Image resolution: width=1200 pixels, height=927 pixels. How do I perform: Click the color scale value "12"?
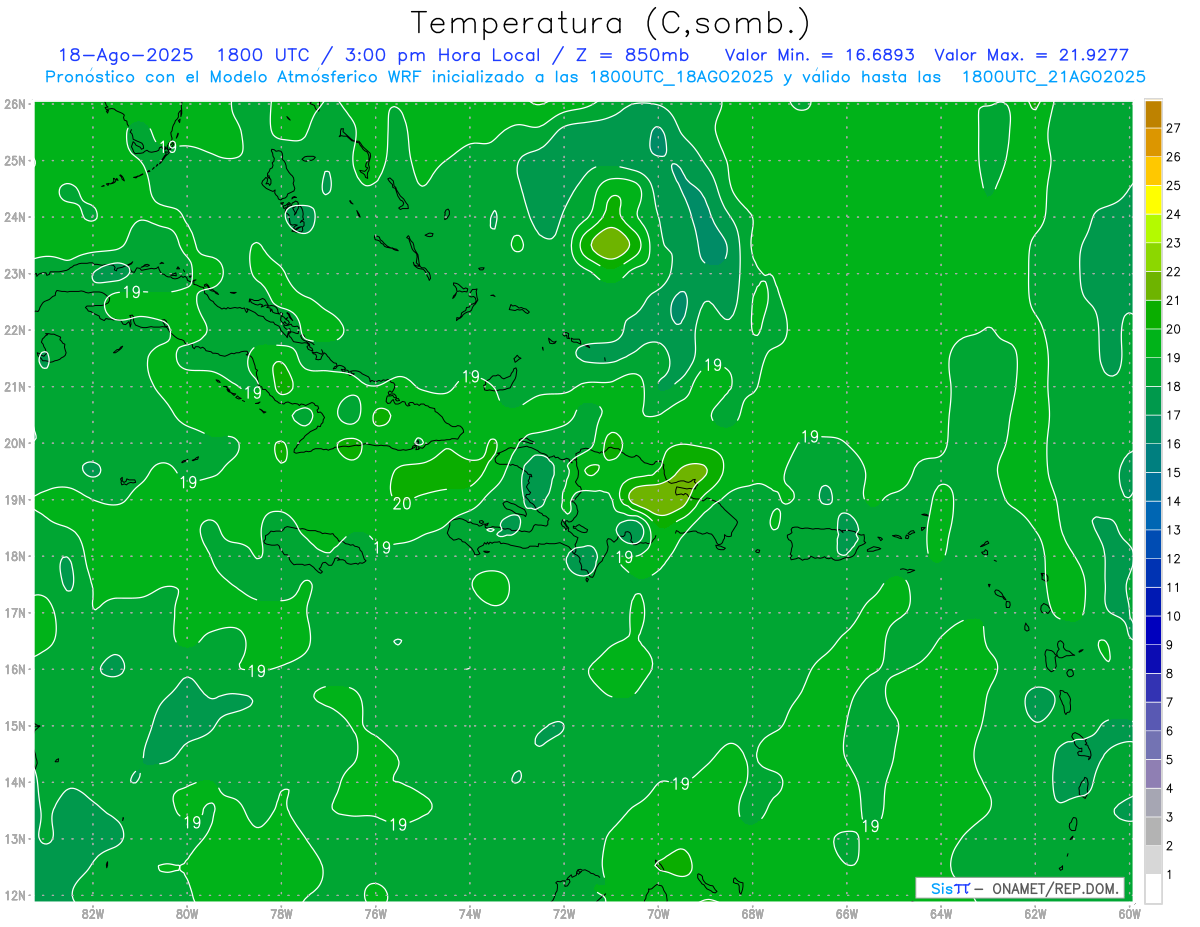[x=1174, y=559]
